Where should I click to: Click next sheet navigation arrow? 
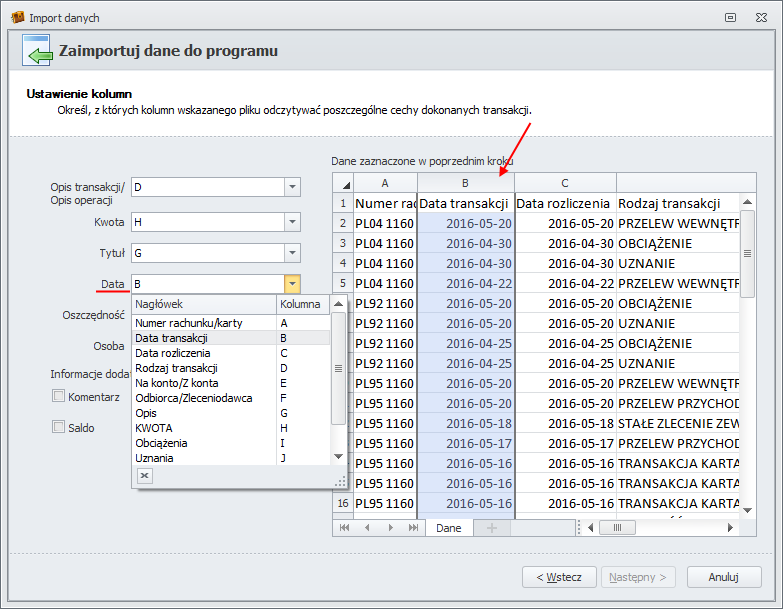[x=389, y=527]
